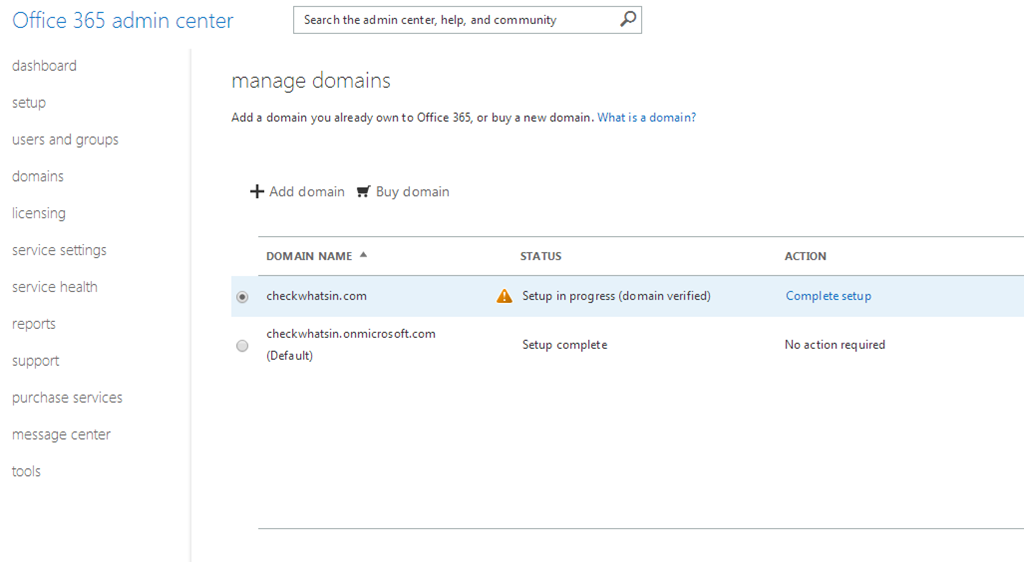Open the message center

pyautogui.click(x=61, y=435)
